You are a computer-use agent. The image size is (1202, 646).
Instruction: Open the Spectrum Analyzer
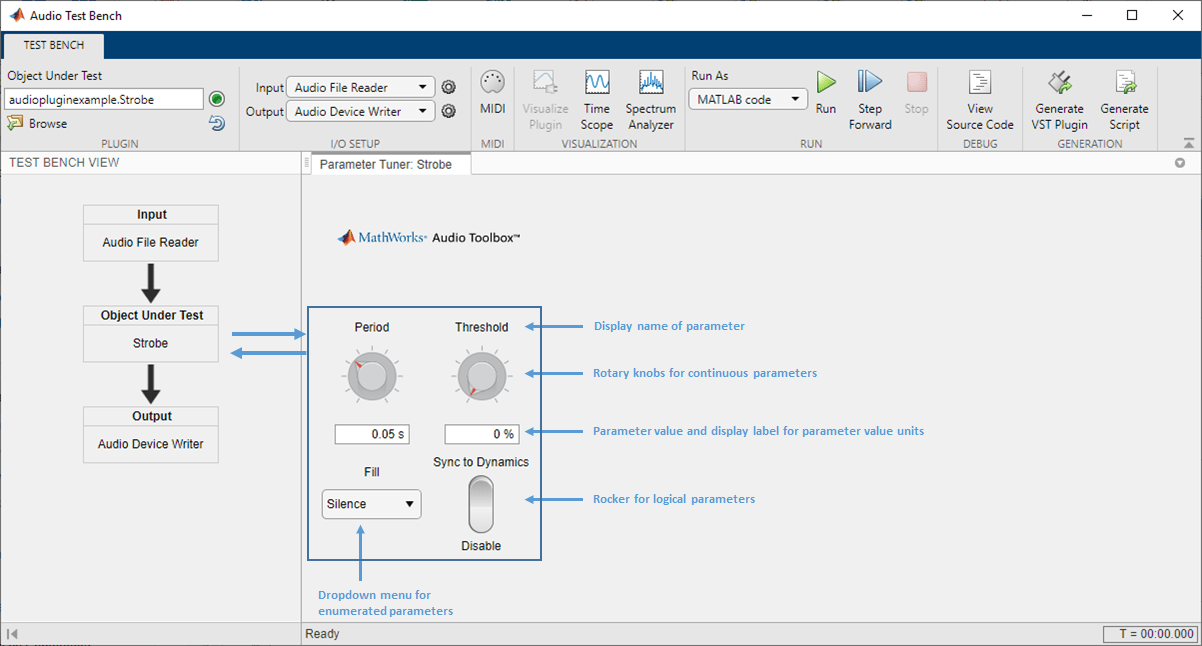(x=651, y=99)
